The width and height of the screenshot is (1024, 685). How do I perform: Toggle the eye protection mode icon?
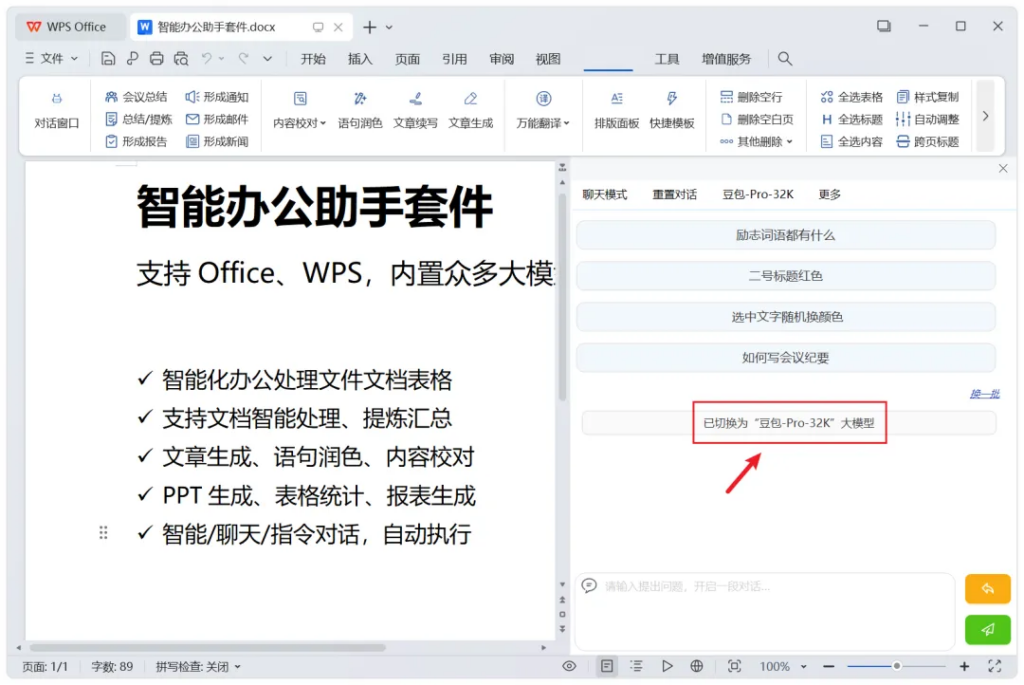569,666
